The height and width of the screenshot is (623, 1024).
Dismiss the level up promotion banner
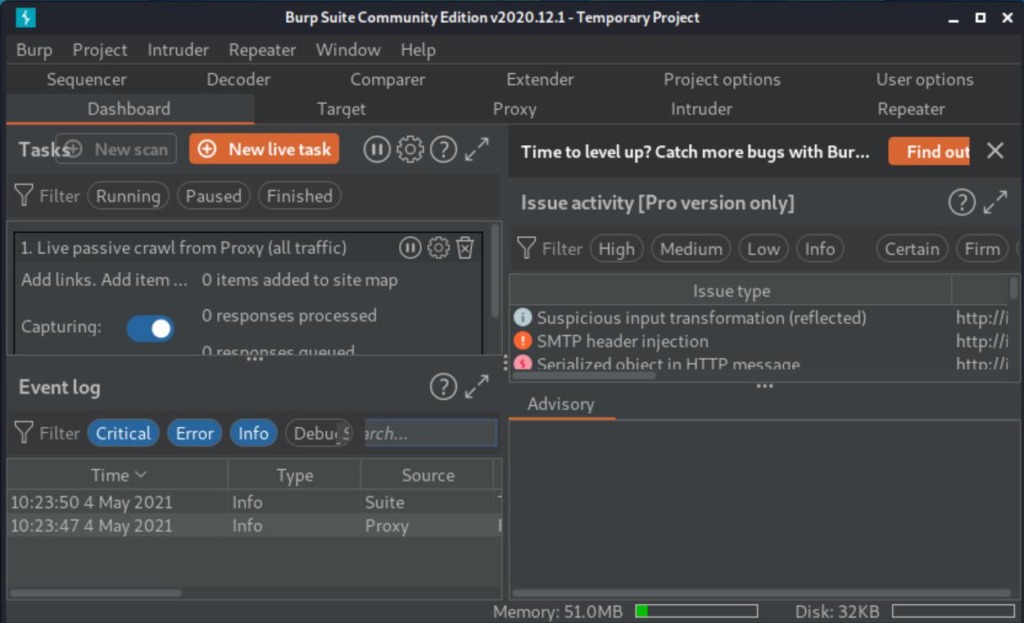point(995,151)
